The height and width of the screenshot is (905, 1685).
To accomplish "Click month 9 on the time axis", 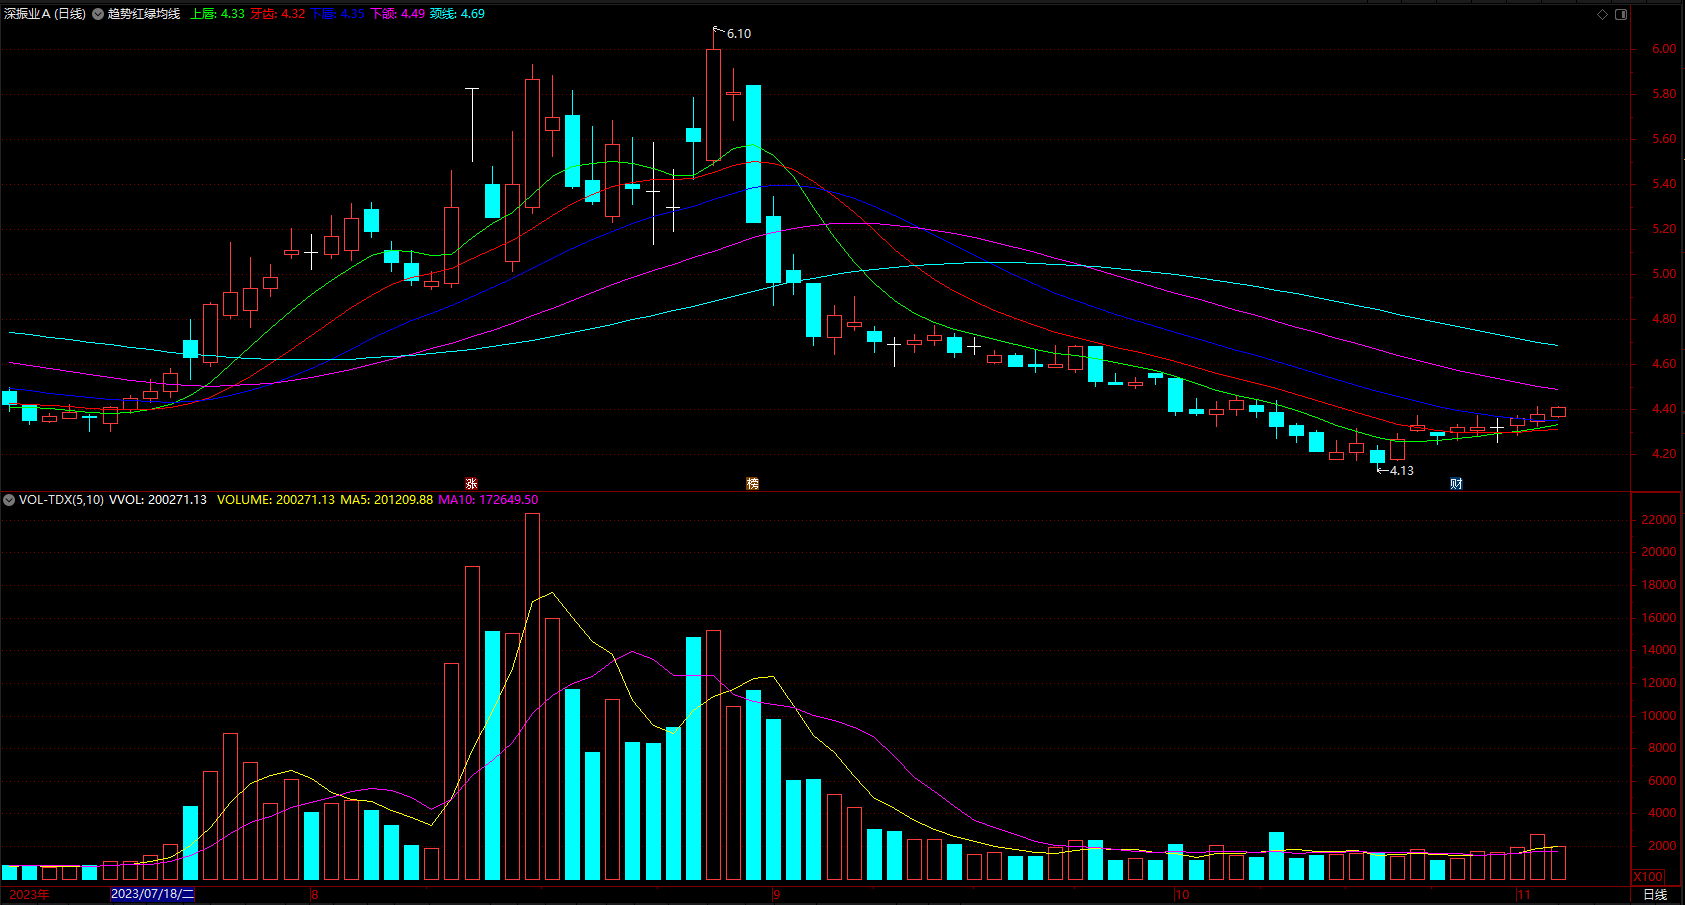I will point(776,895).
